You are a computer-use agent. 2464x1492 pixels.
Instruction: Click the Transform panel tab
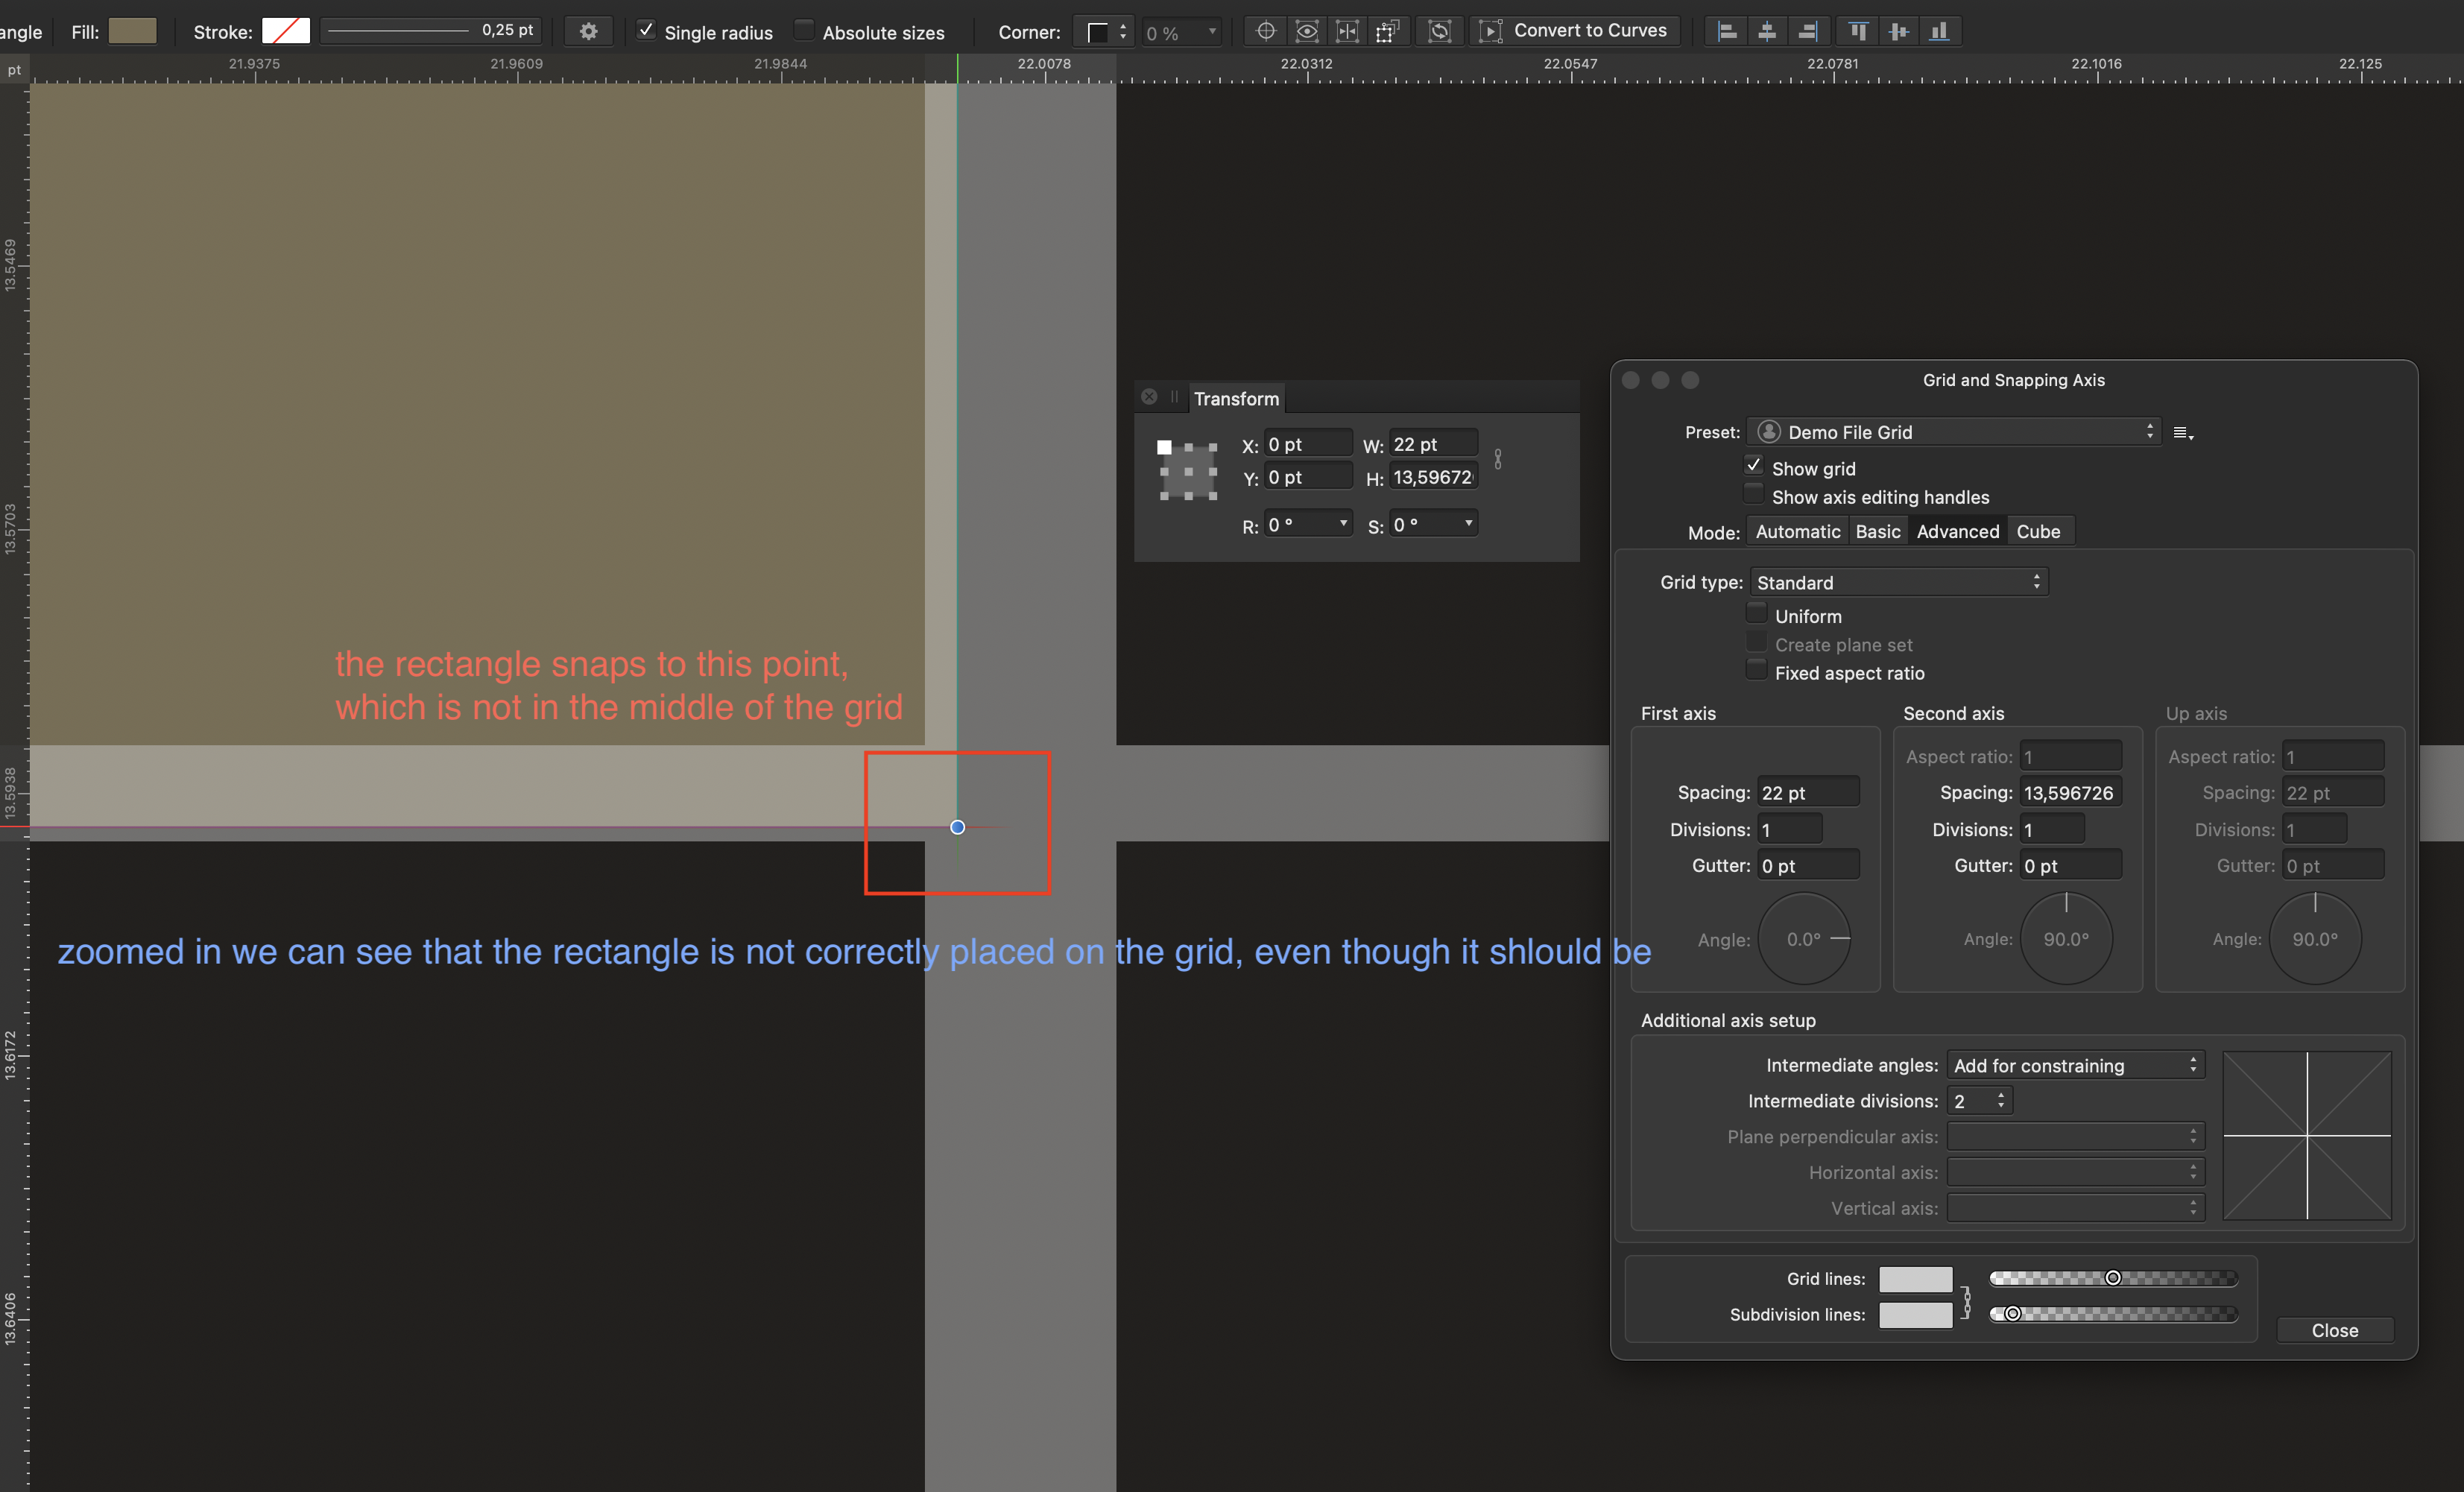1236,398
